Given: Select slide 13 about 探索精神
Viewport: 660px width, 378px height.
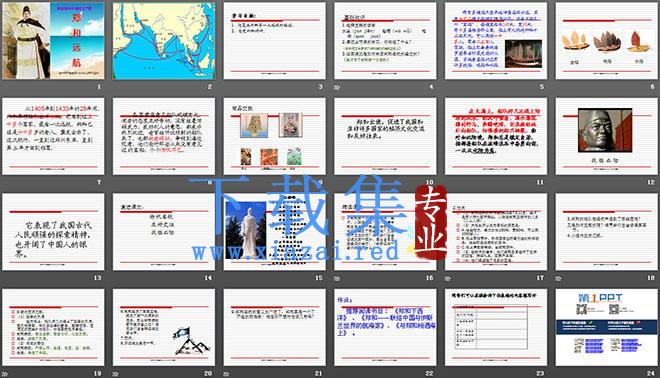Looking at the screenshot, I should pyautogui.click(x=53, y=232).
